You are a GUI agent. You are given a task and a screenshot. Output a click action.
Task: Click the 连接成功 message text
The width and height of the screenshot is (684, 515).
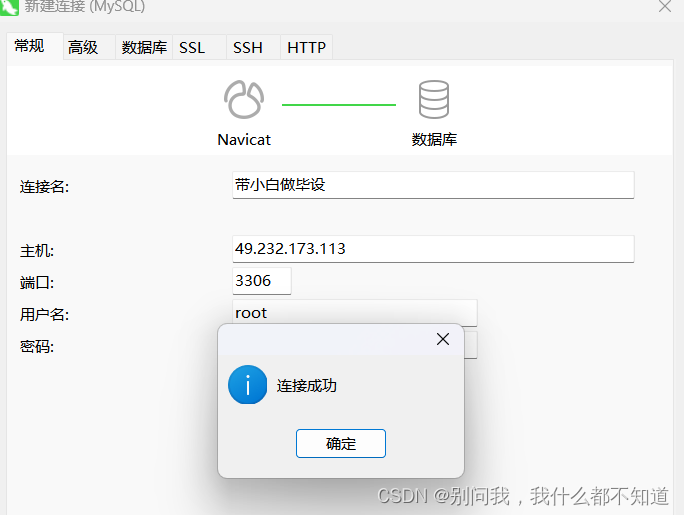point(307,385)
